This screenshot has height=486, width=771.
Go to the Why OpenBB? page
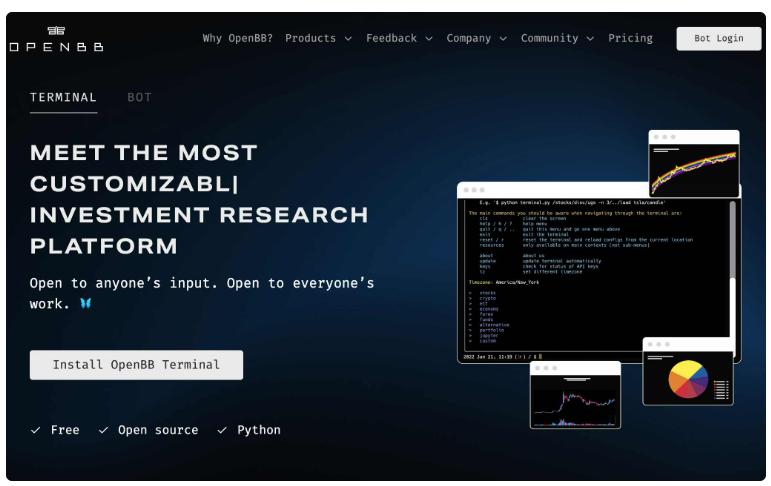coord(237,38)
